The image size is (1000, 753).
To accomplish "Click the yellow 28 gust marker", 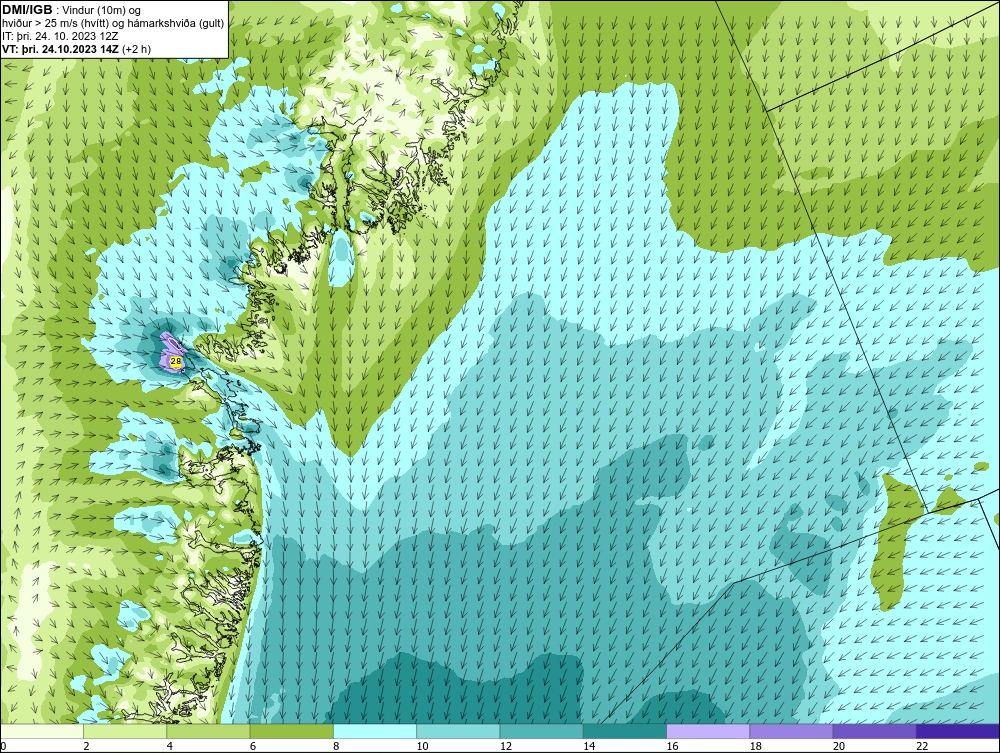I will tap(176, 362).
